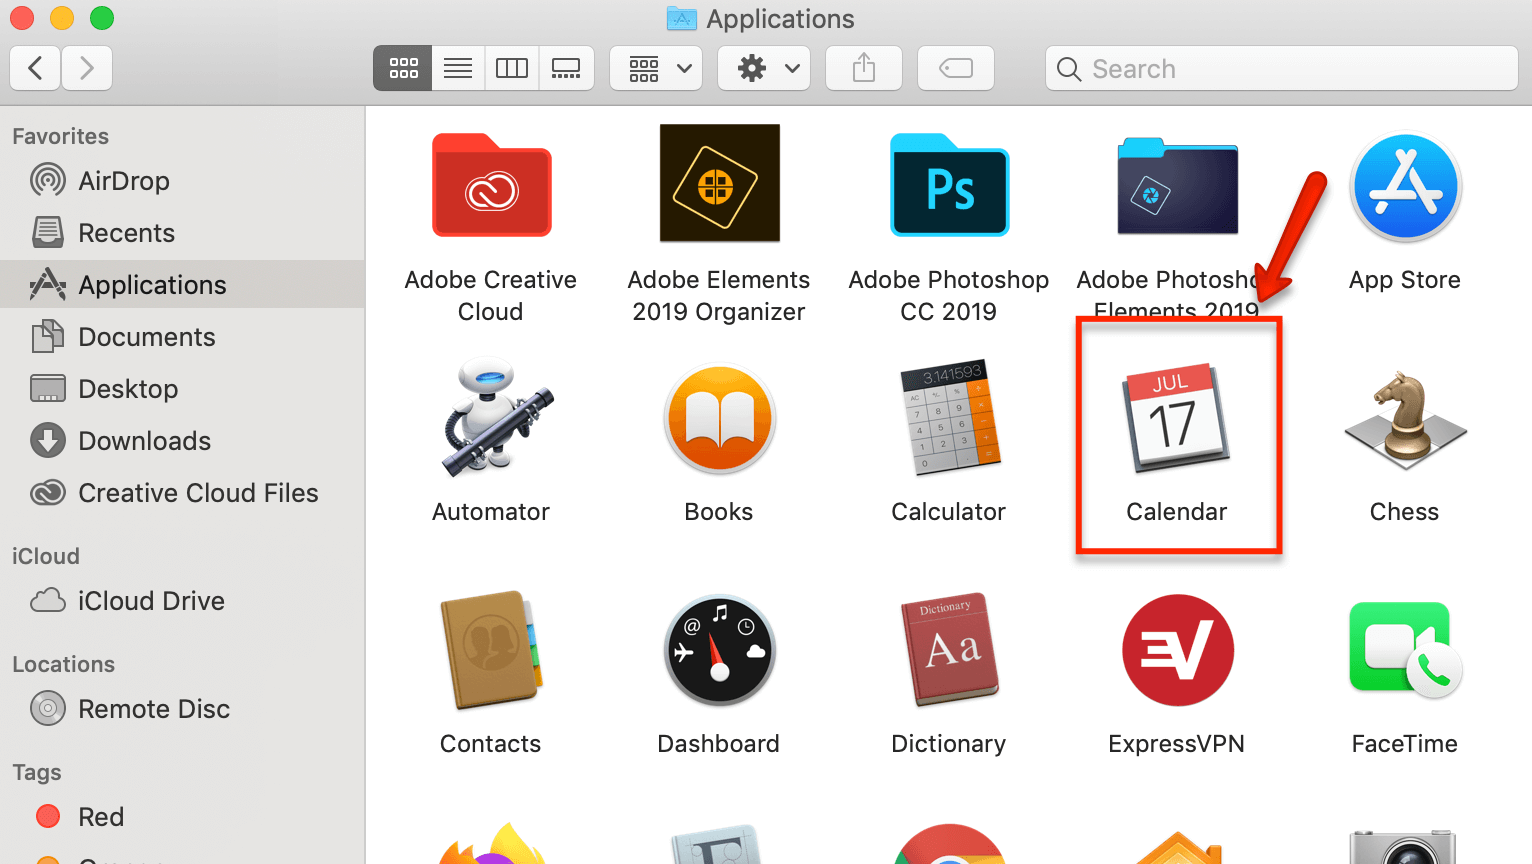Select the Dictionary app icon
1532x864 pixels.
coord(950,649)
